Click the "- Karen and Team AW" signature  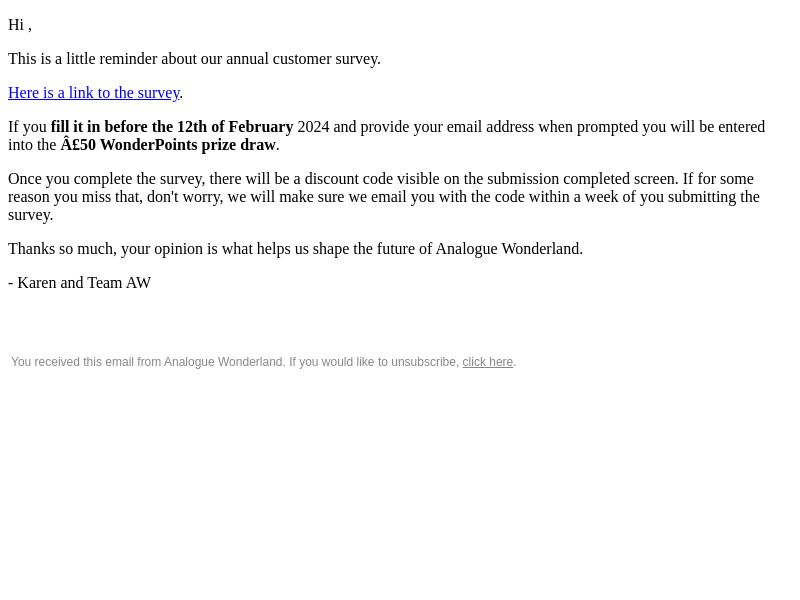point(80,283)
